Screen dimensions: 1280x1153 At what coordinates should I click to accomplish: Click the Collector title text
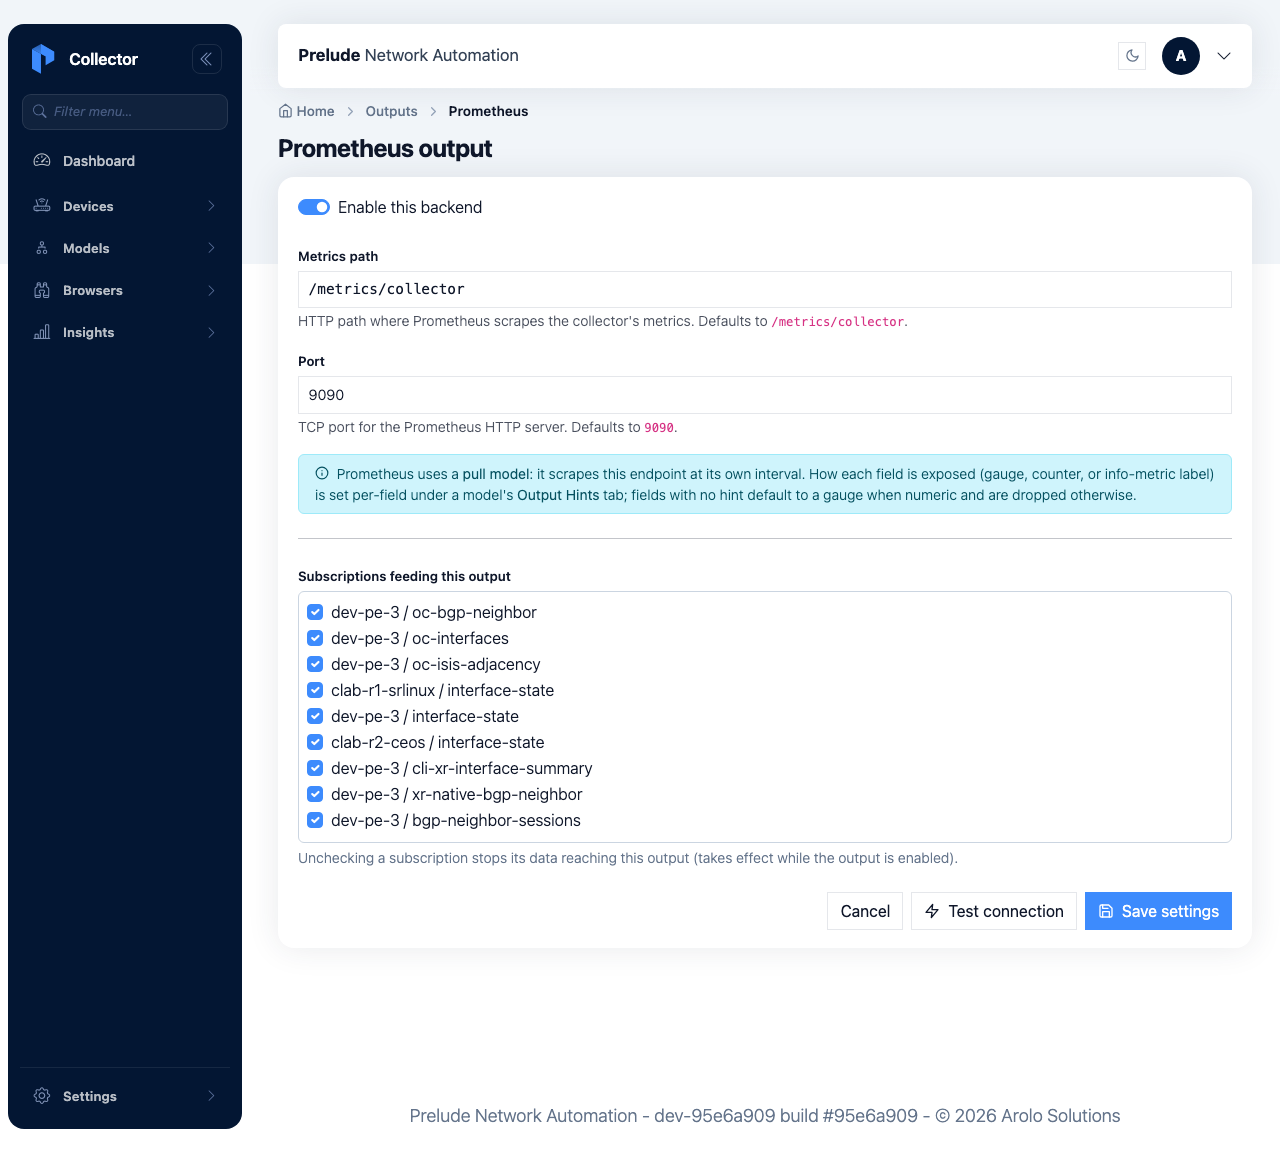(x=103, y=59)
